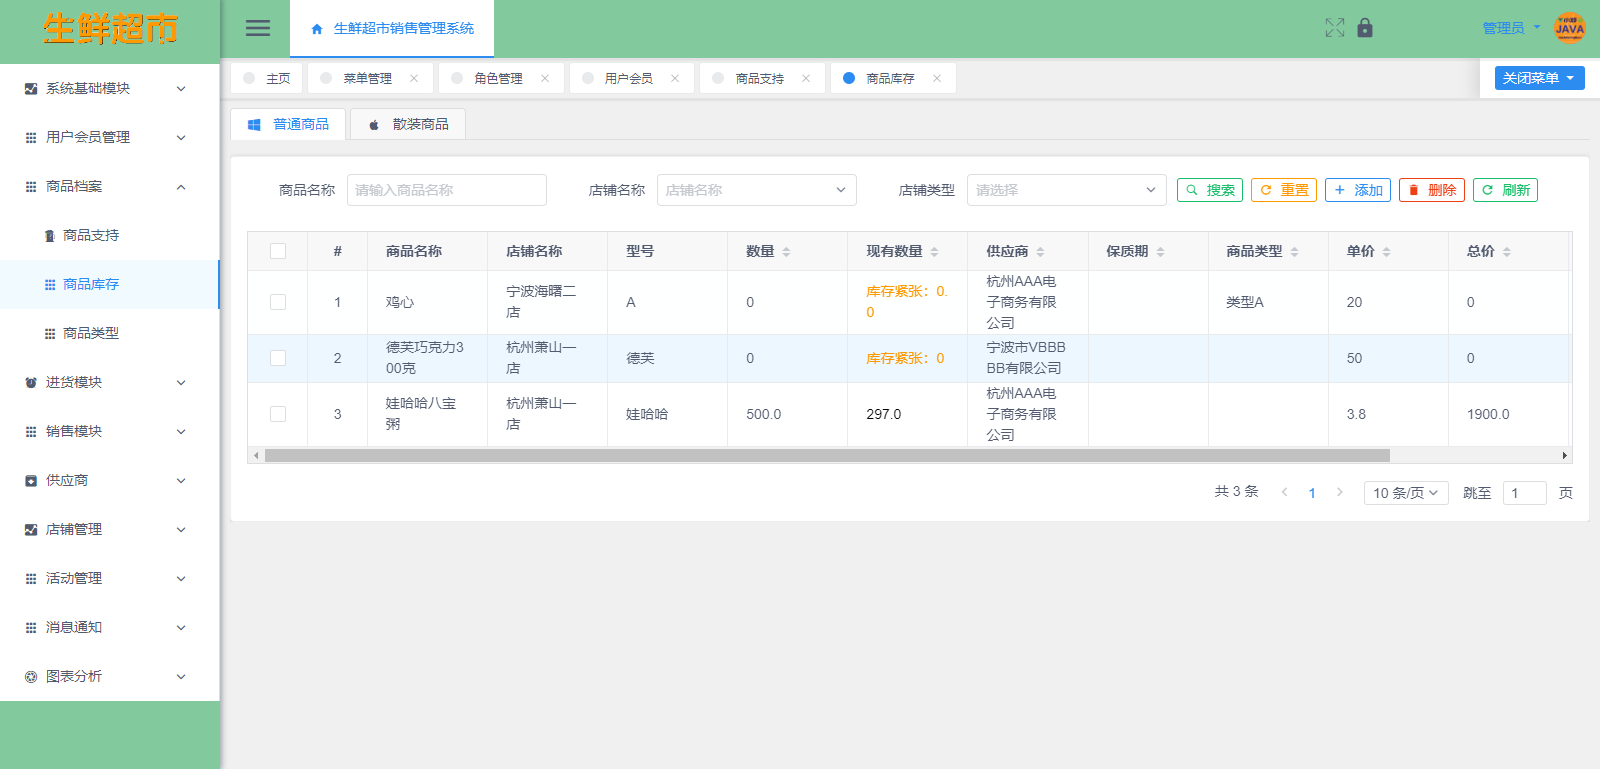Click the green 搜索 button
The height and width of the screenshot is (769, 1600).
[1209, 190]
